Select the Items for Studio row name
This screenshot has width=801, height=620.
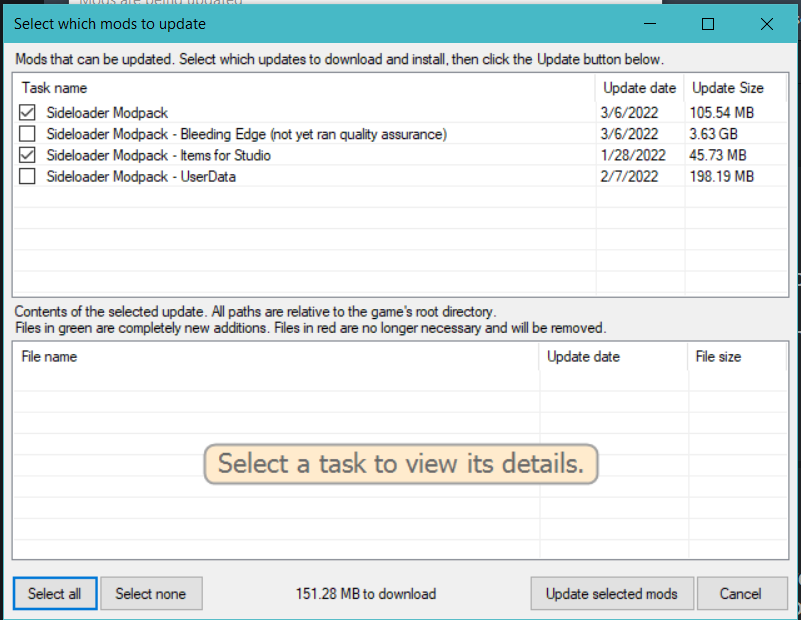158,155
